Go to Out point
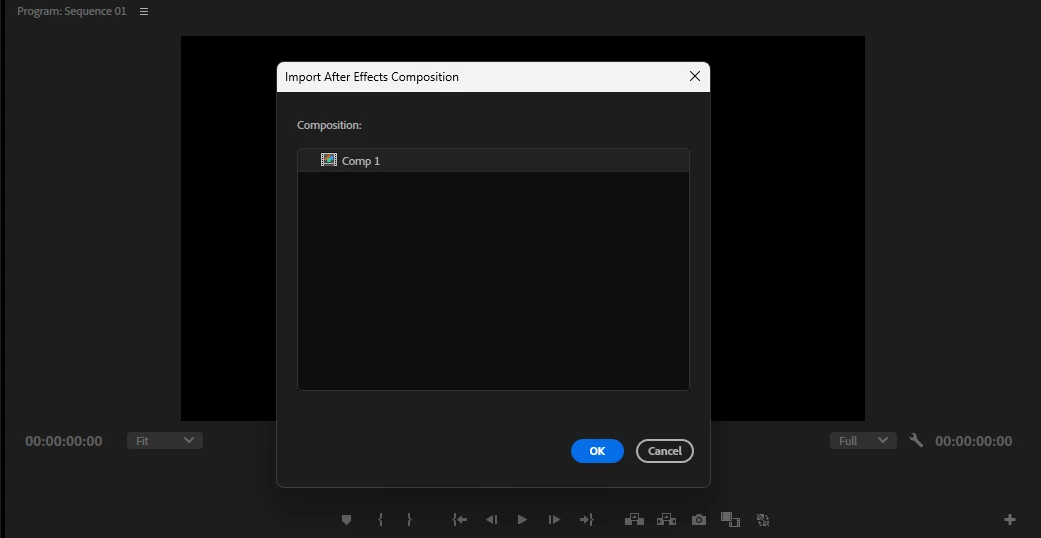1041x538 pixels. coord(586,519)
